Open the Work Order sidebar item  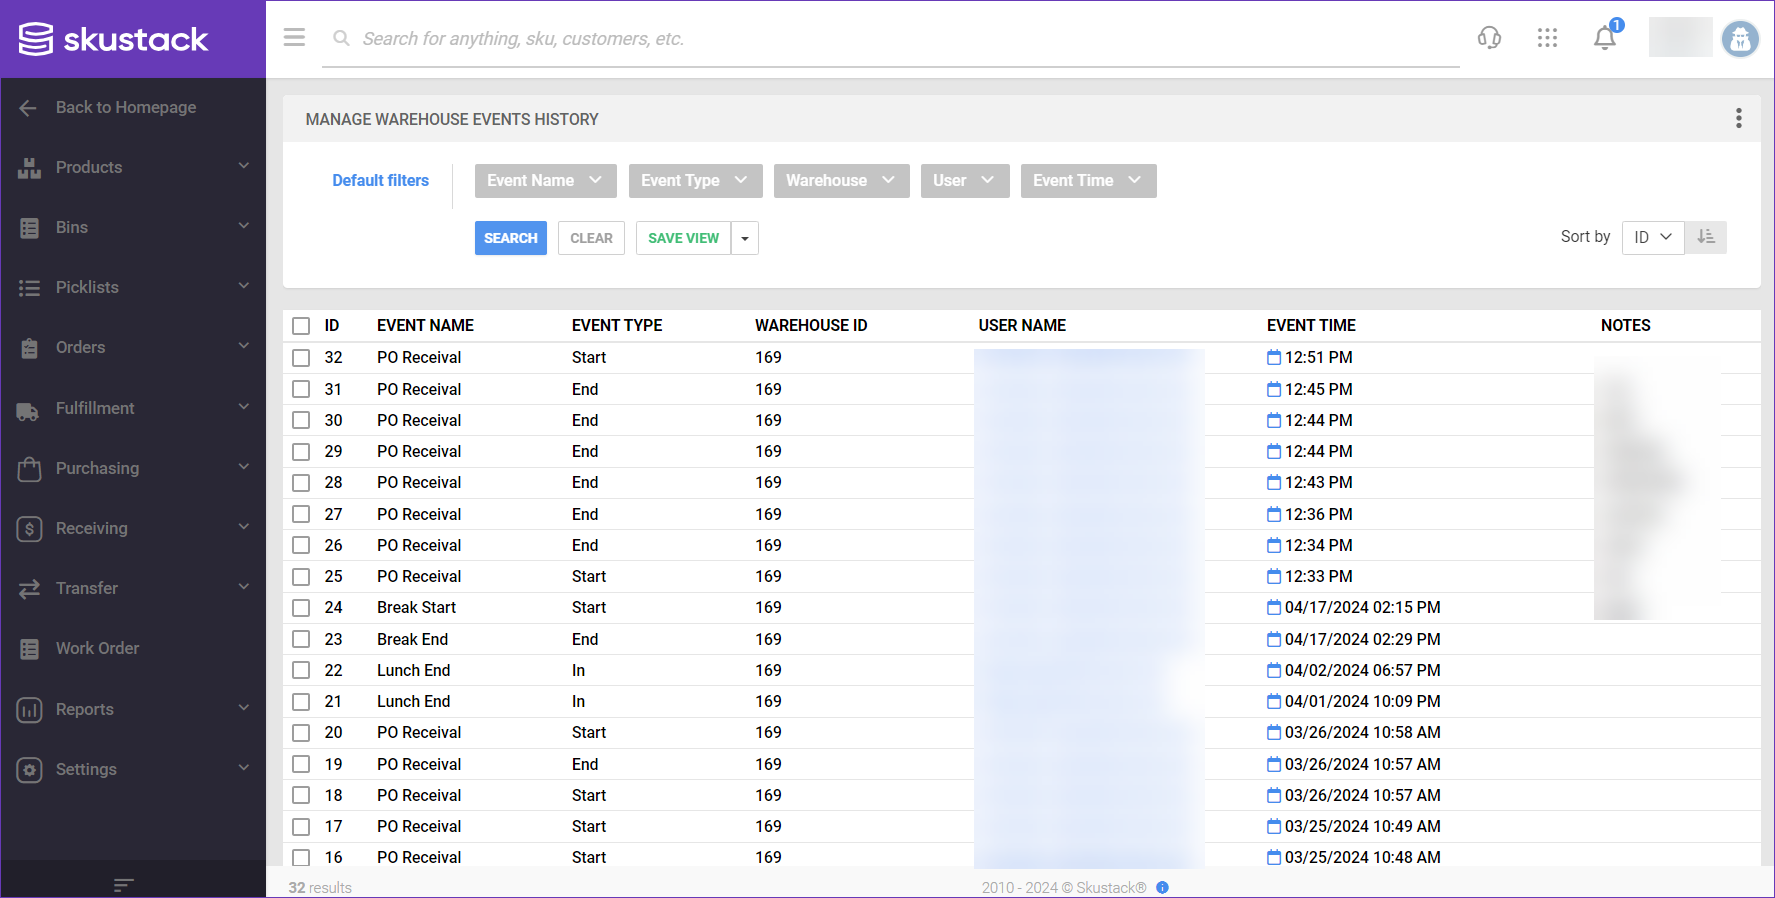click(98, 648)
